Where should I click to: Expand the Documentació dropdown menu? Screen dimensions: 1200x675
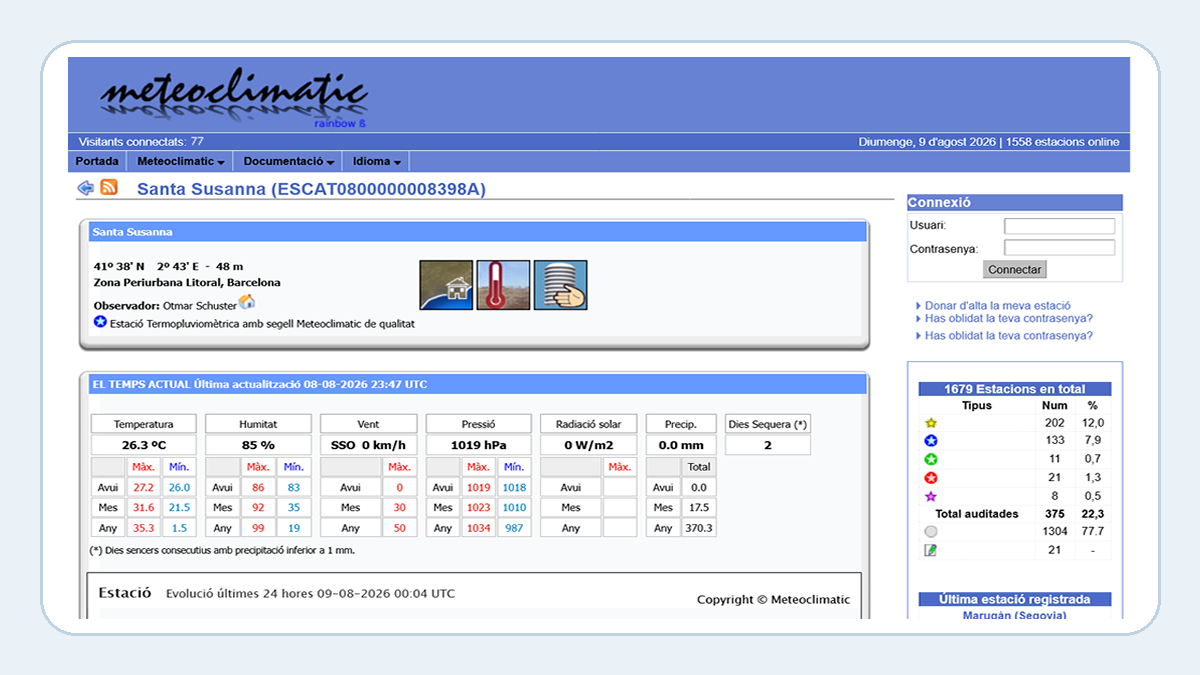coord(288,161)
